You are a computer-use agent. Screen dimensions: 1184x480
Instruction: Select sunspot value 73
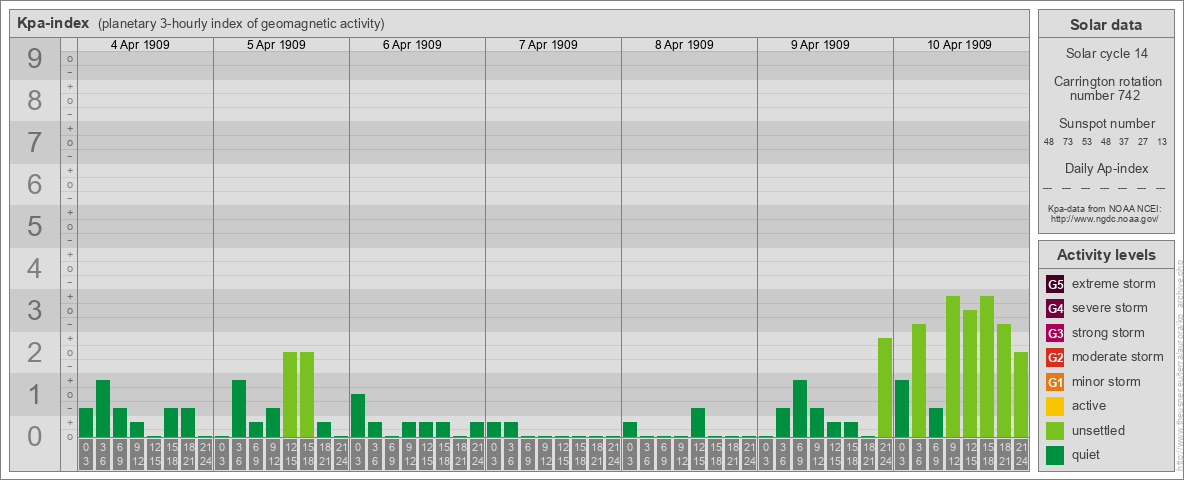tap(1068, 142)
